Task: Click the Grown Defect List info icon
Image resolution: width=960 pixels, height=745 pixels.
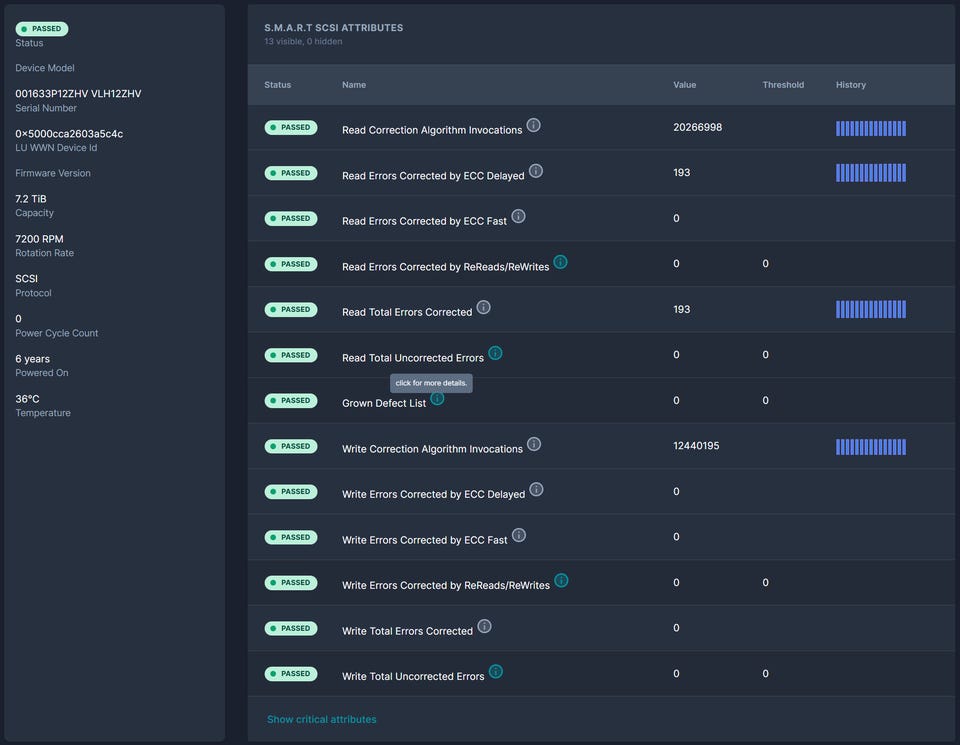Action: point(437,399)
